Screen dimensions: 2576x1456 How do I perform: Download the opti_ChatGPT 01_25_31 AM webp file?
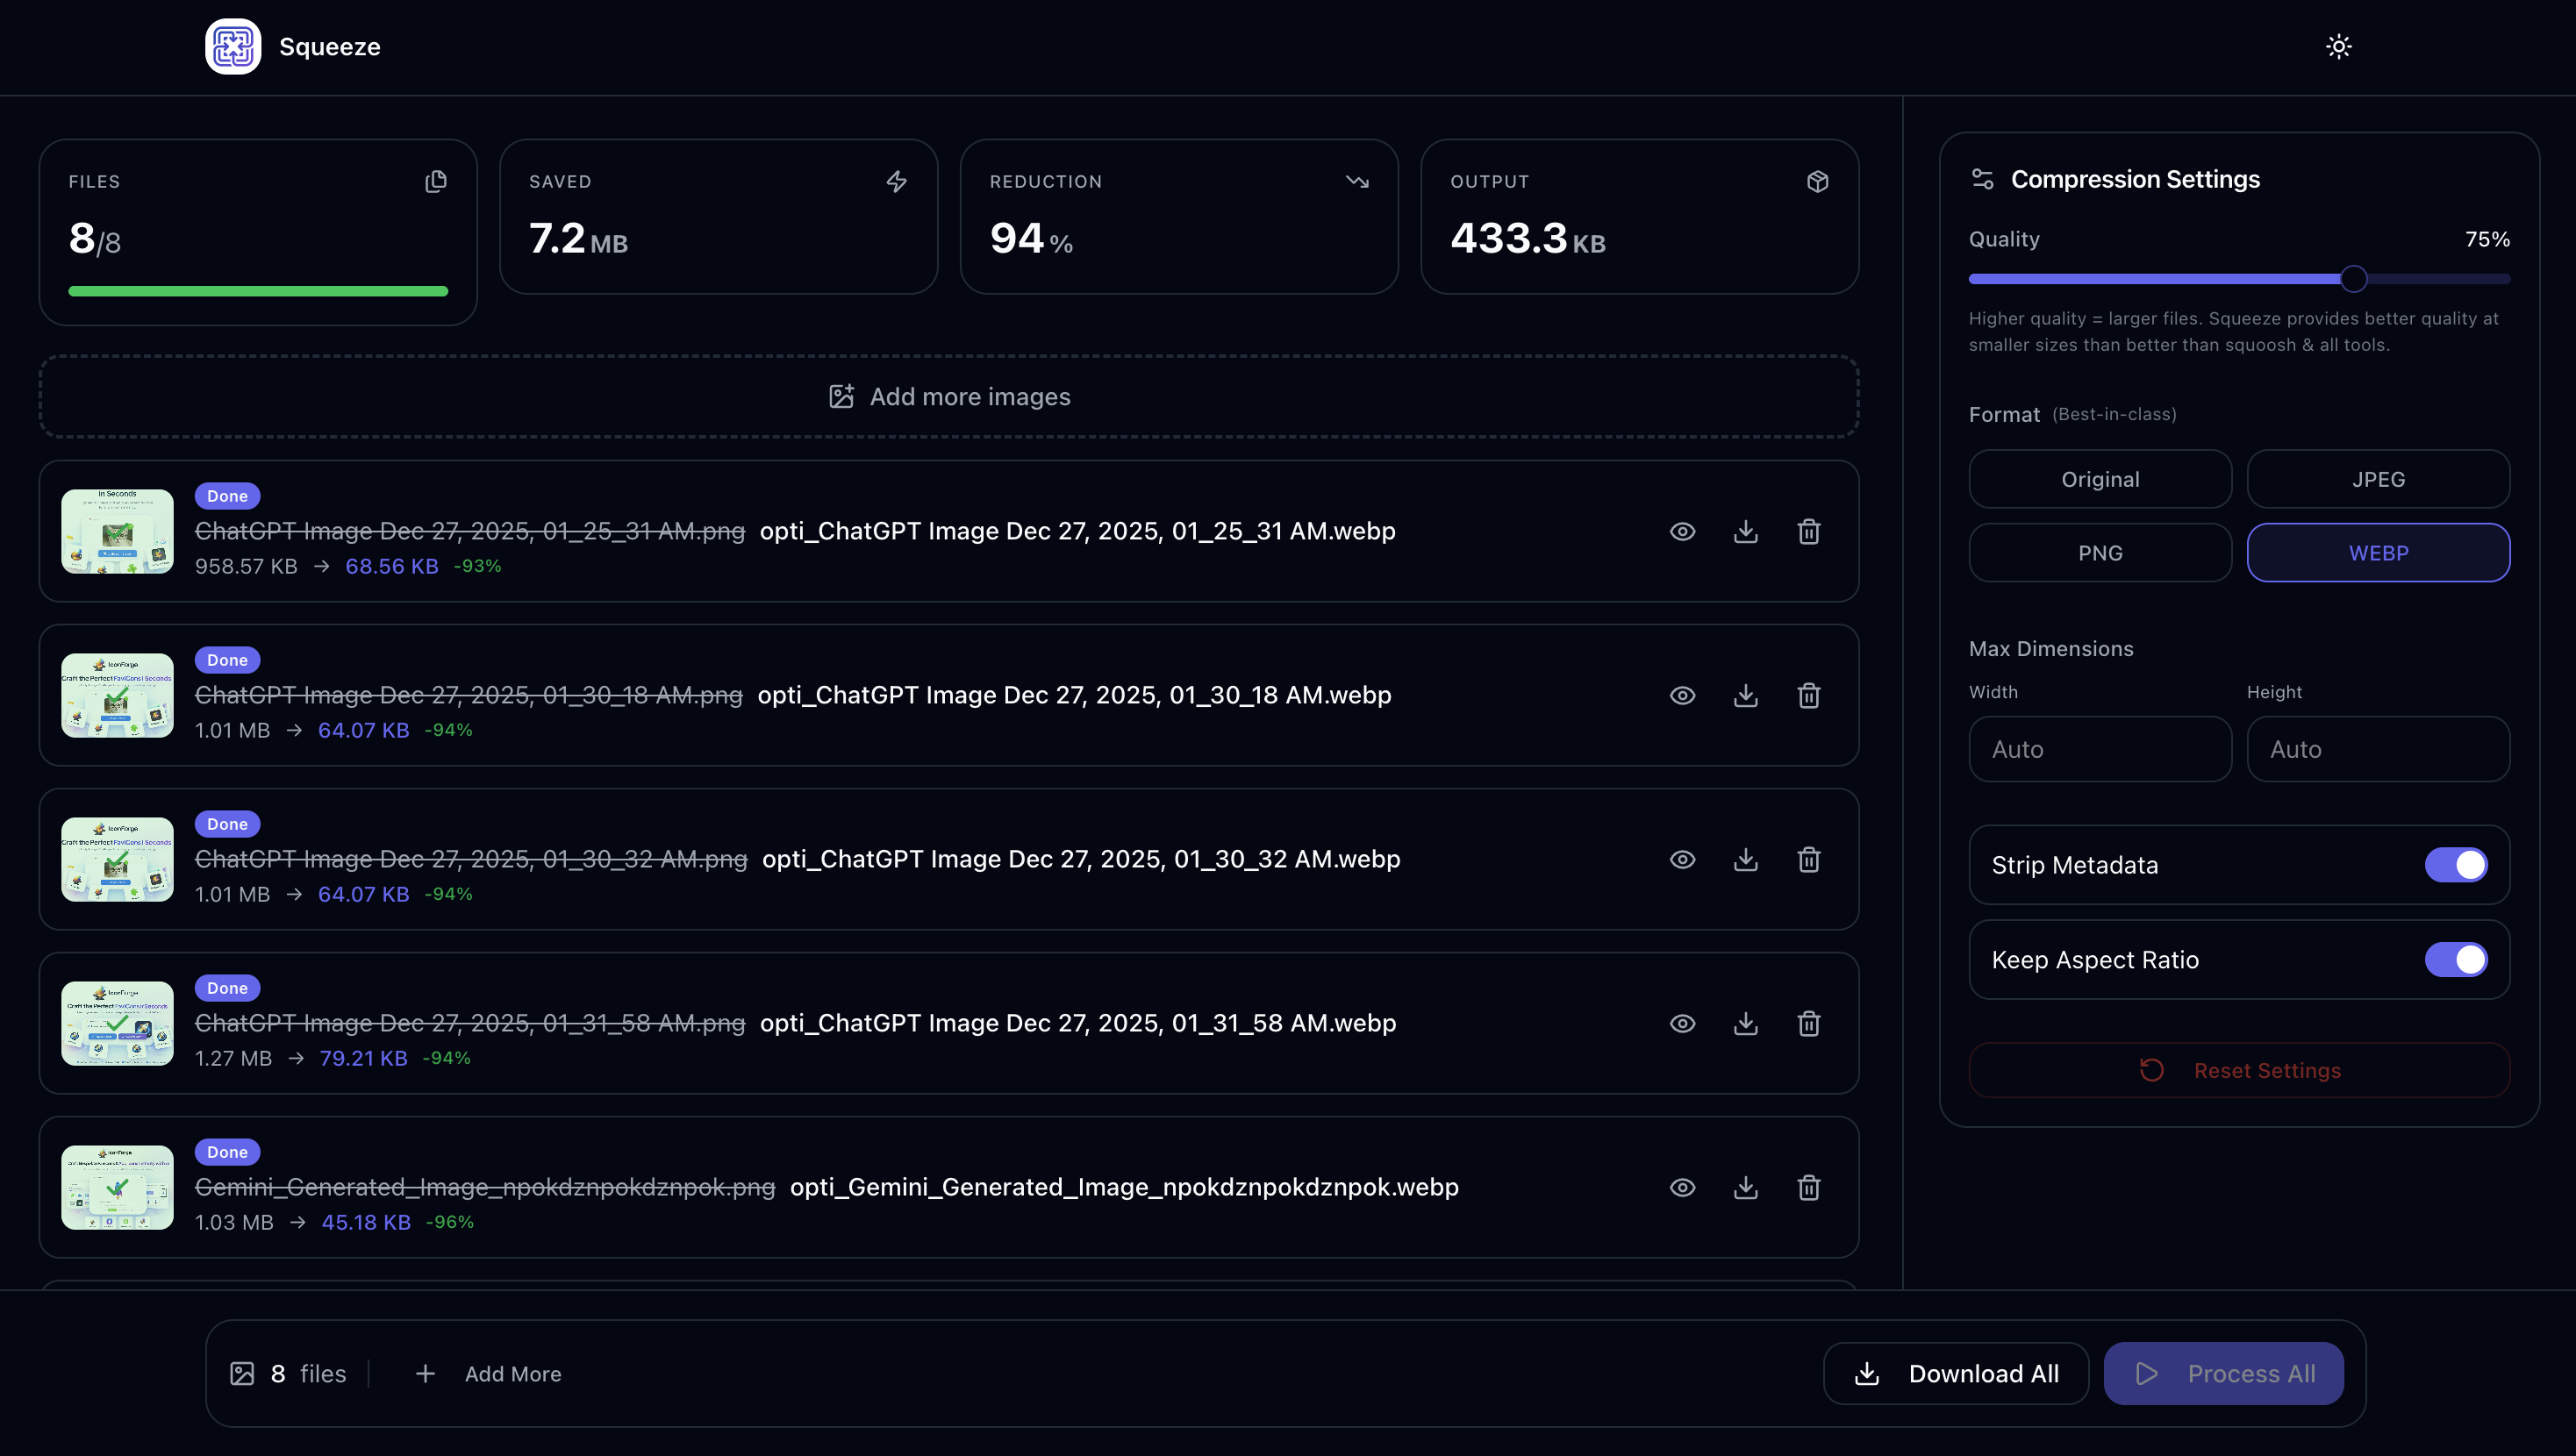[x=1745, y=531]
